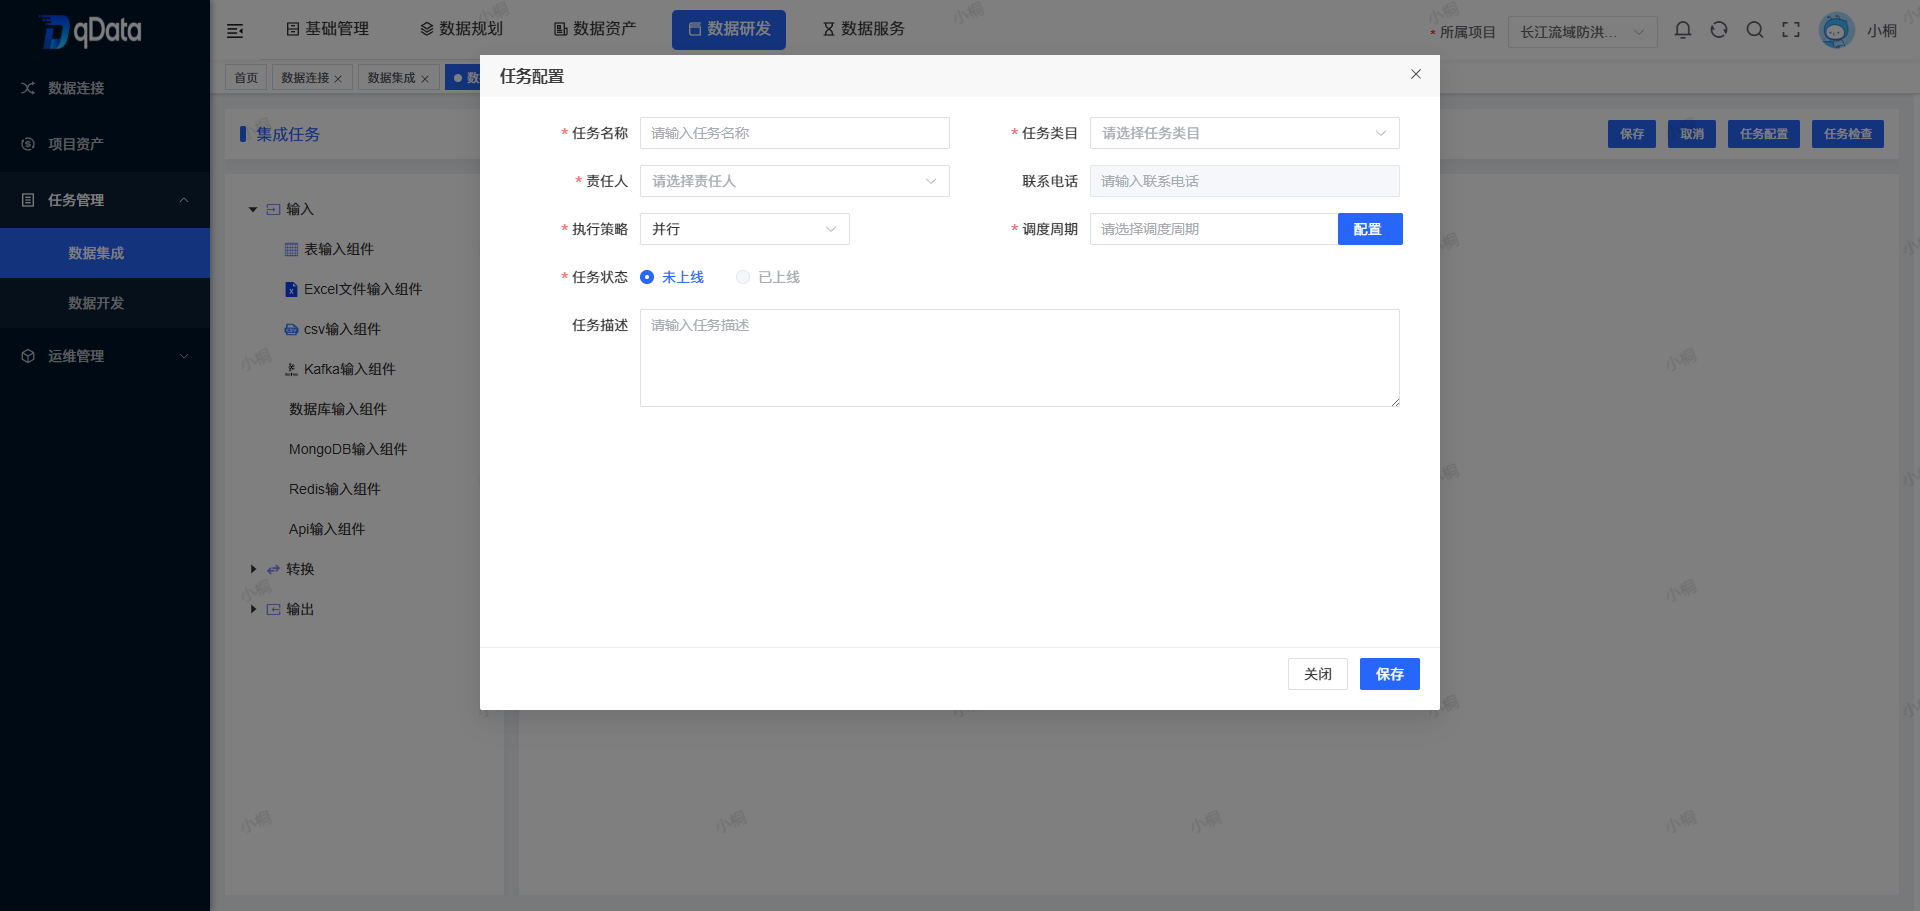Click the qData logo
This screenshot has width=1920, height=911.
[91, 31]
